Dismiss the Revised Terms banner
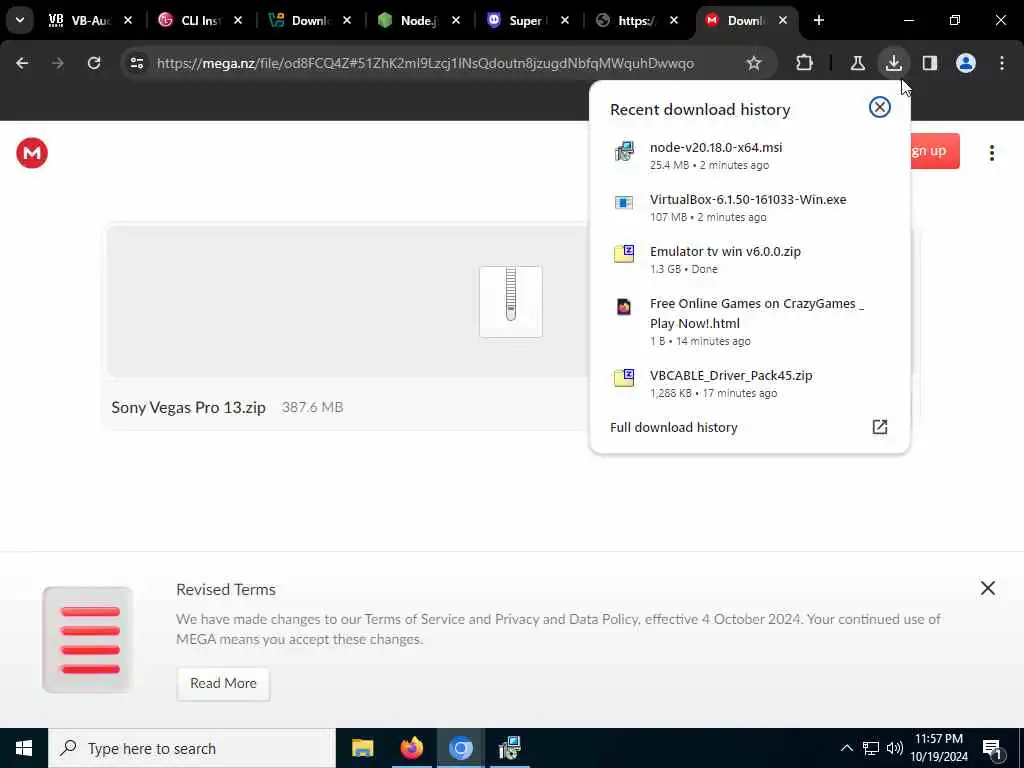The width and height of the screenshot is (1024, 768). click(x=987, y=588)
